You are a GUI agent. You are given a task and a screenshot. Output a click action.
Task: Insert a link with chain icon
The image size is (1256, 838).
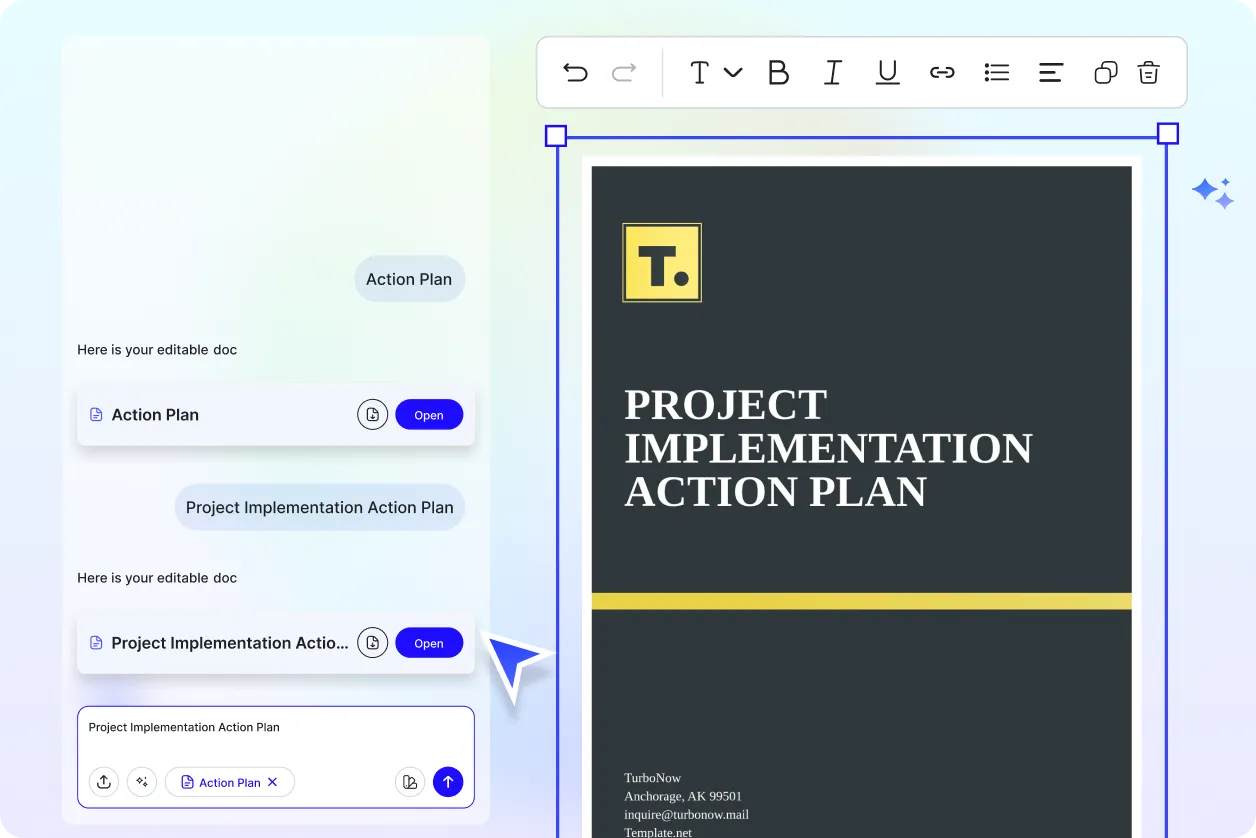(x=942, y=72)
